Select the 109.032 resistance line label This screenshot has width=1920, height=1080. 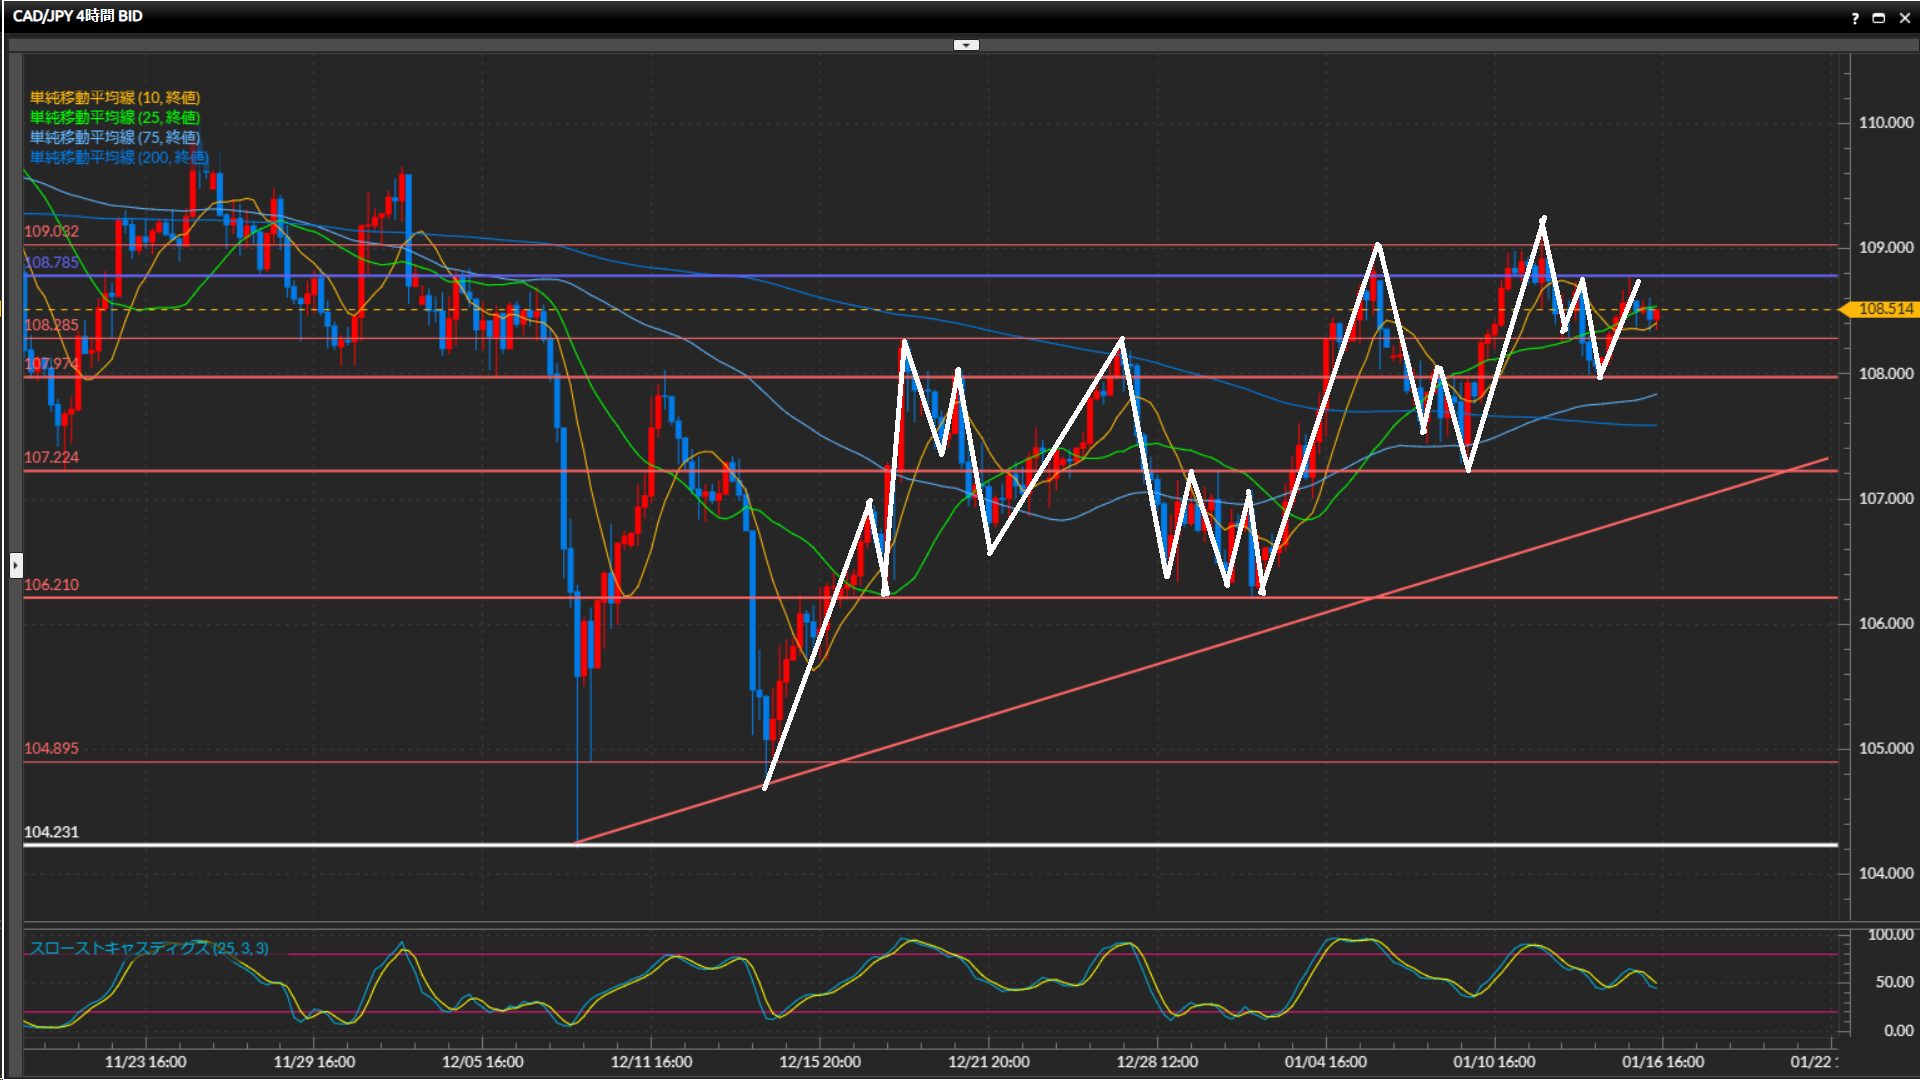click(x=51, y=231)
